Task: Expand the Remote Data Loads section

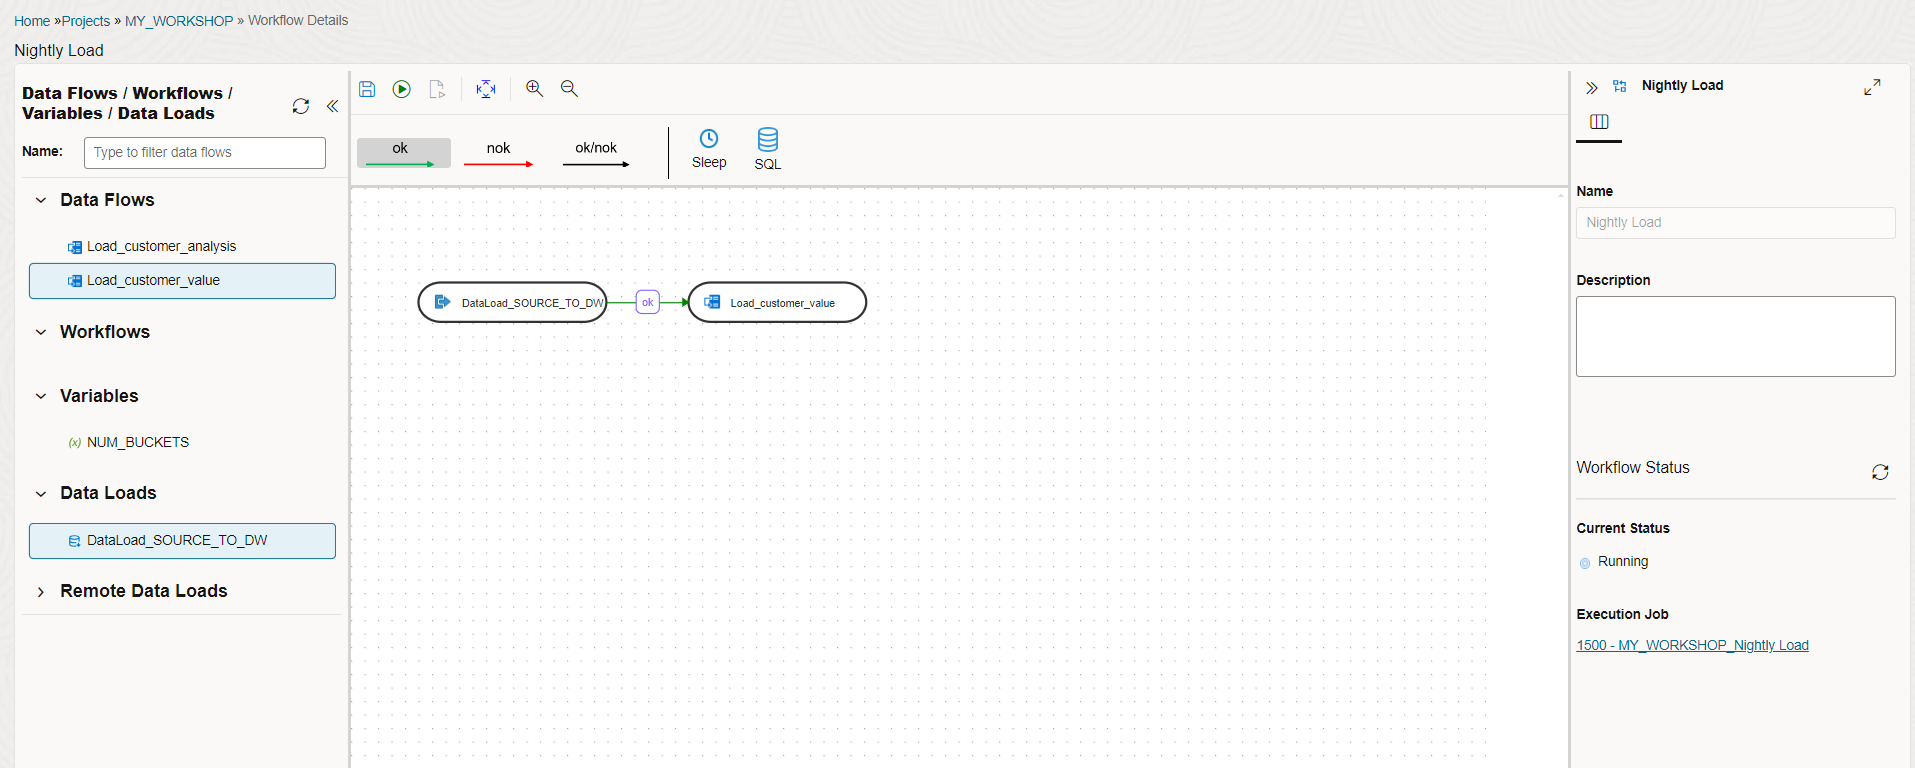Action: click(x=41, y=592)
